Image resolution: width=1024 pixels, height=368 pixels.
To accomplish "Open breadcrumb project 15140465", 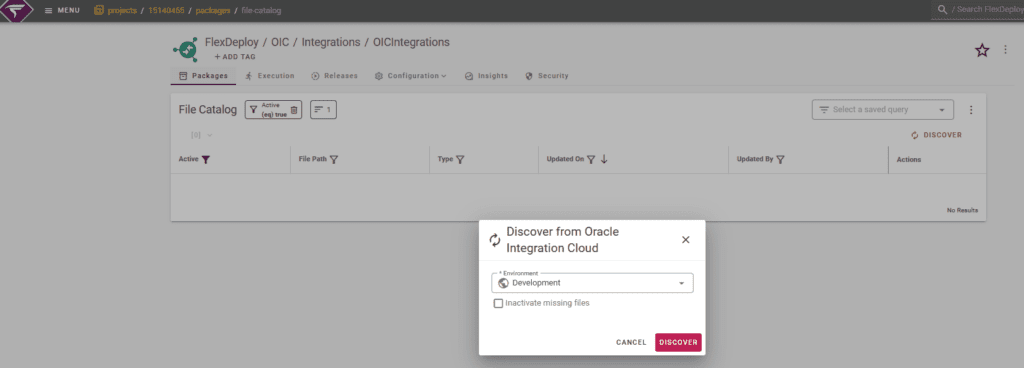I will pos(167,10).
